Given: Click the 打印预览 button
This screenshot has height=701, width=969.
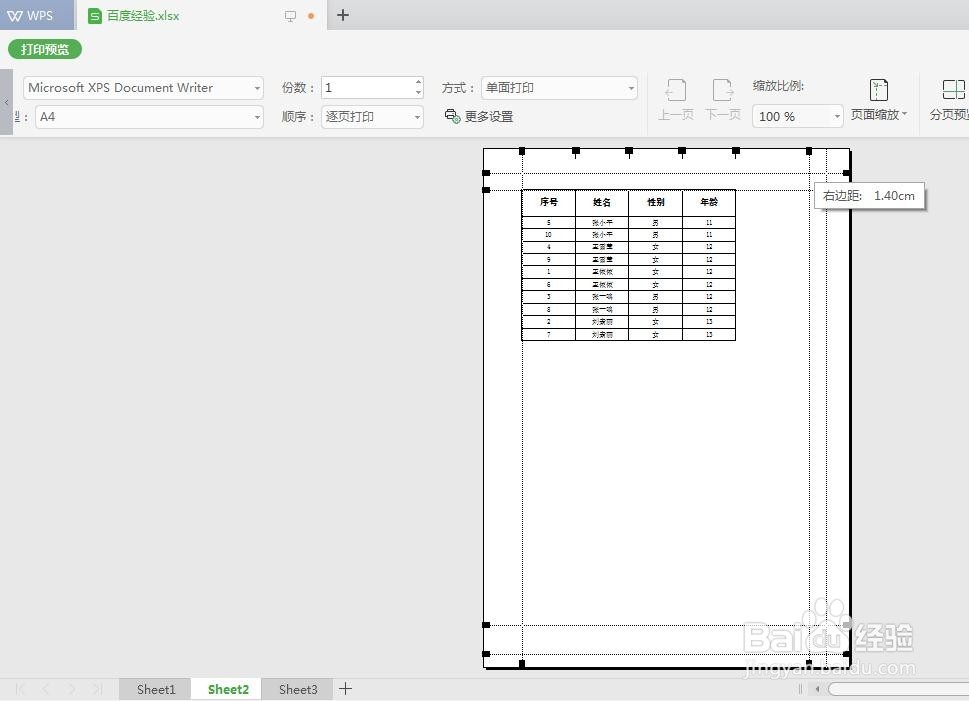Looking at the screenshot, I should (44, 48).
